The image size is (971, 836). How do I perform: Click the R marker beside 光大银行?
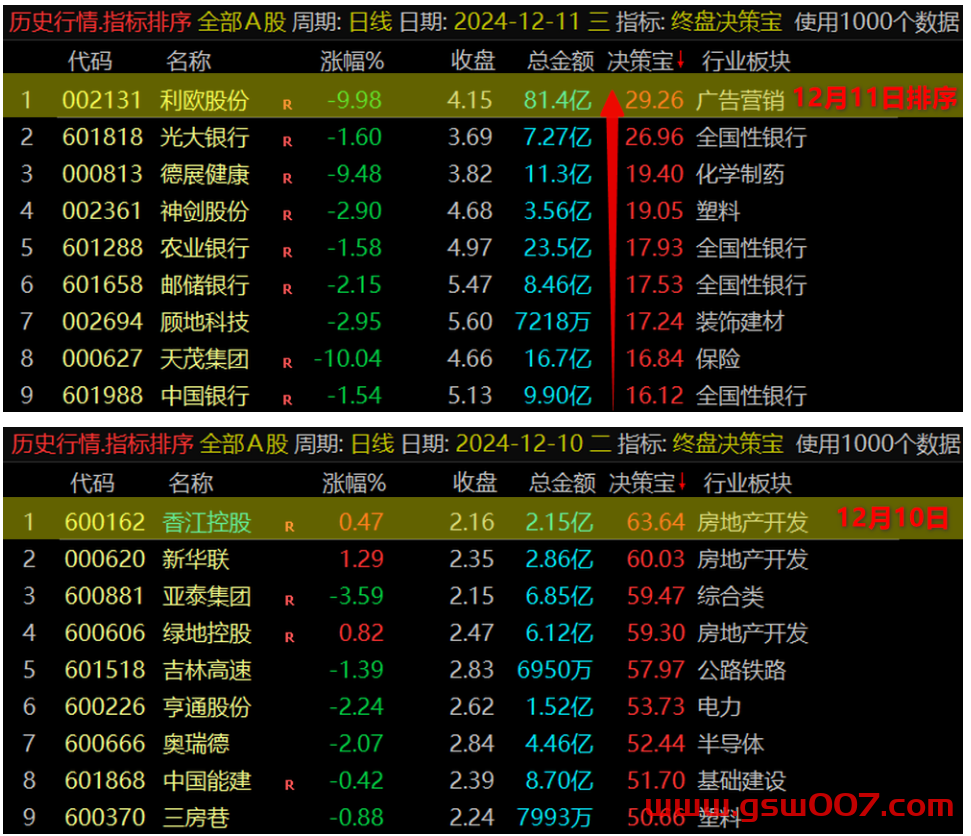point(287,142)
